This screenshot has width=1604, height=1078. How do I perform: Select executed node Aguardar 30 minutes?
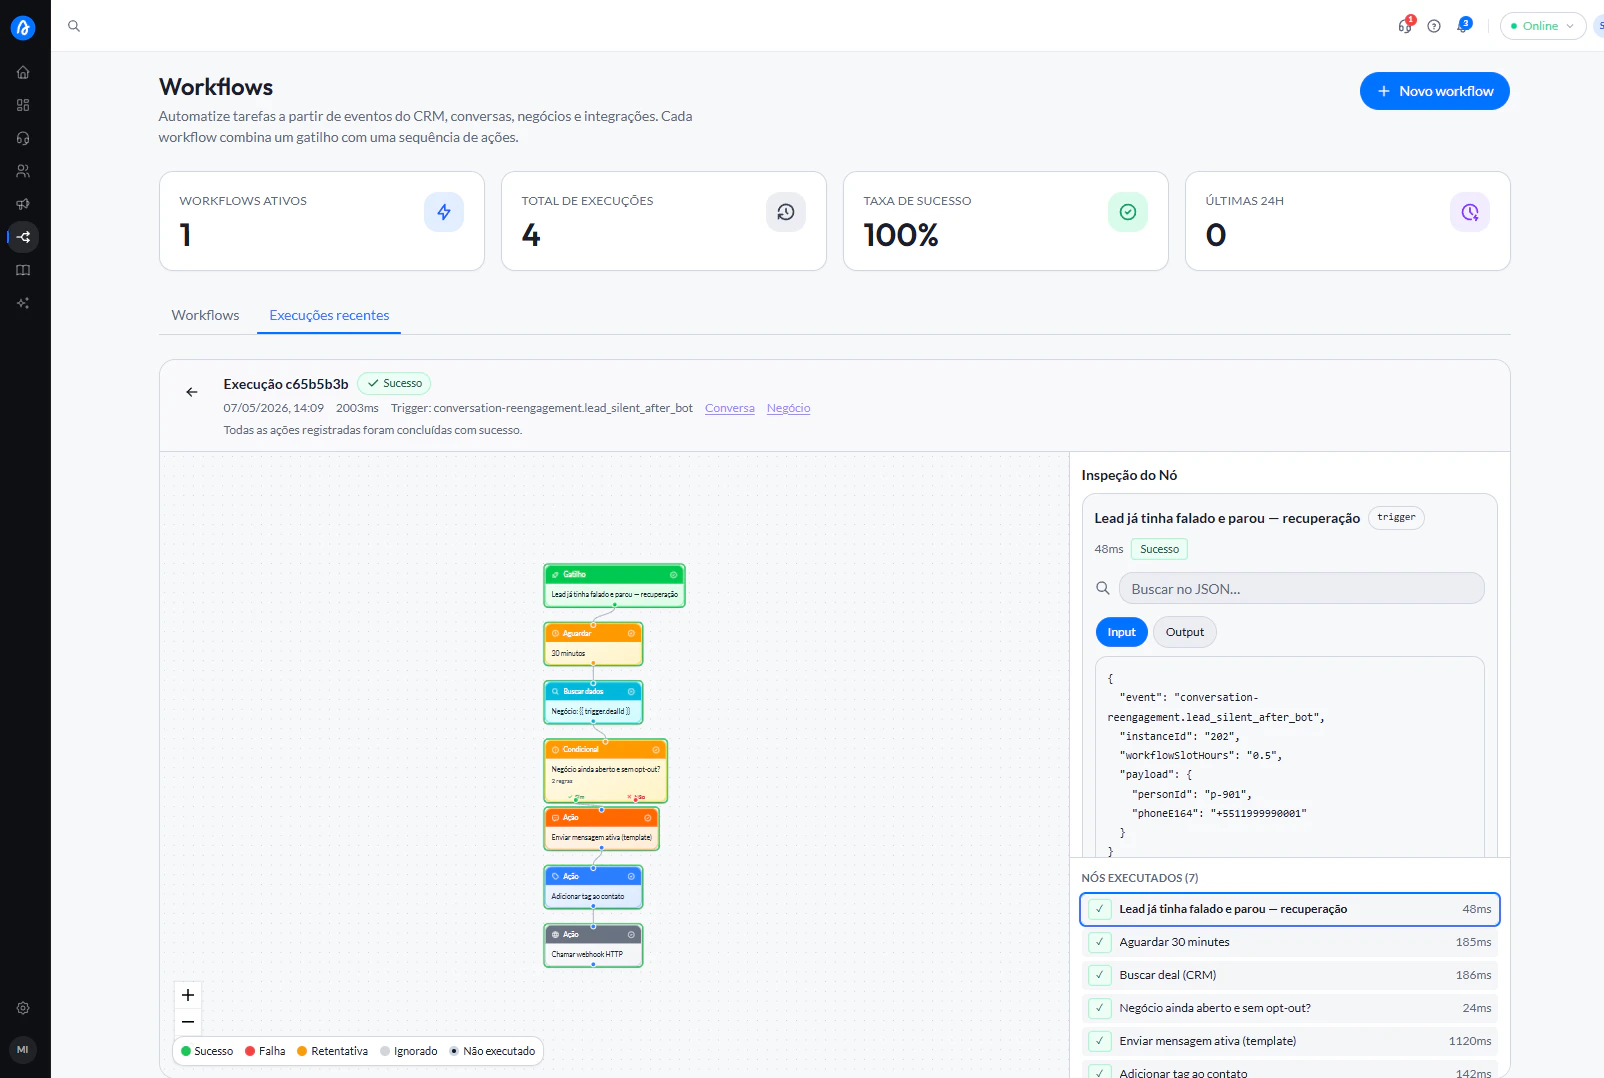1290,942
